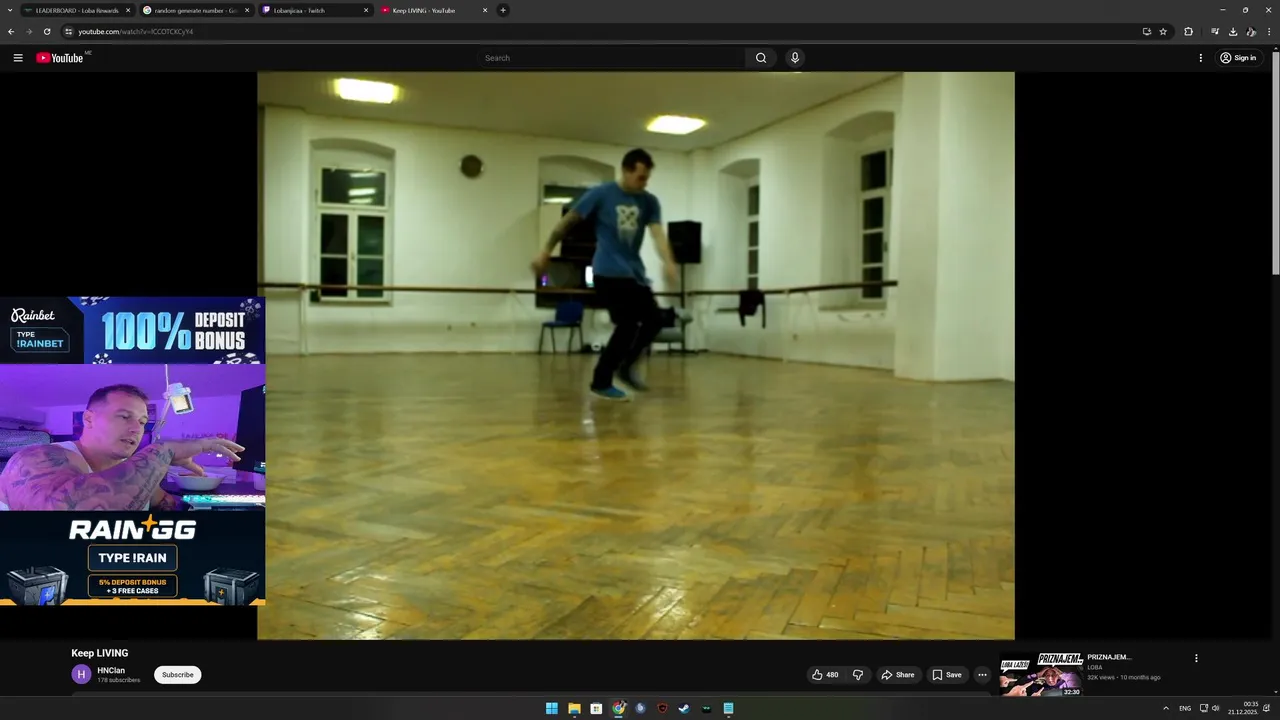Dislike the video with thumbs down
The image size is (1280, 720).
point(858,675)
